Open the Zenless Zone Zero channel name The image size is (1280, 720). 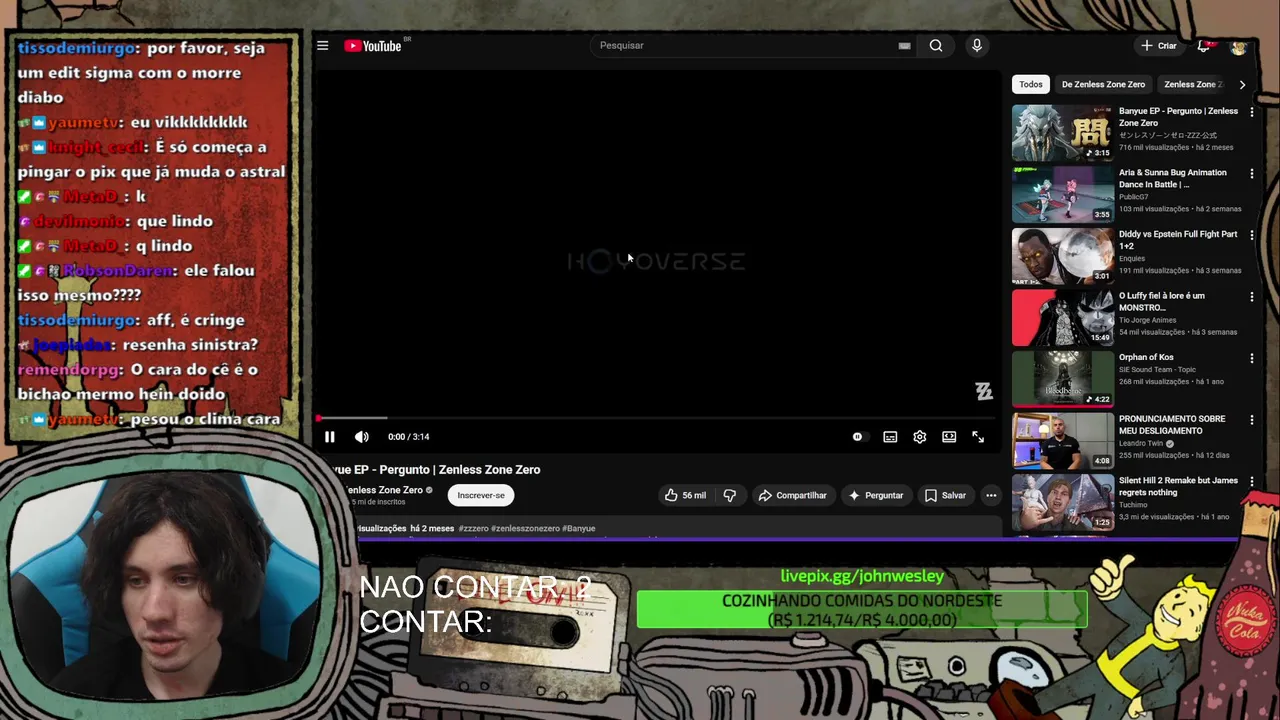point(384,490)
